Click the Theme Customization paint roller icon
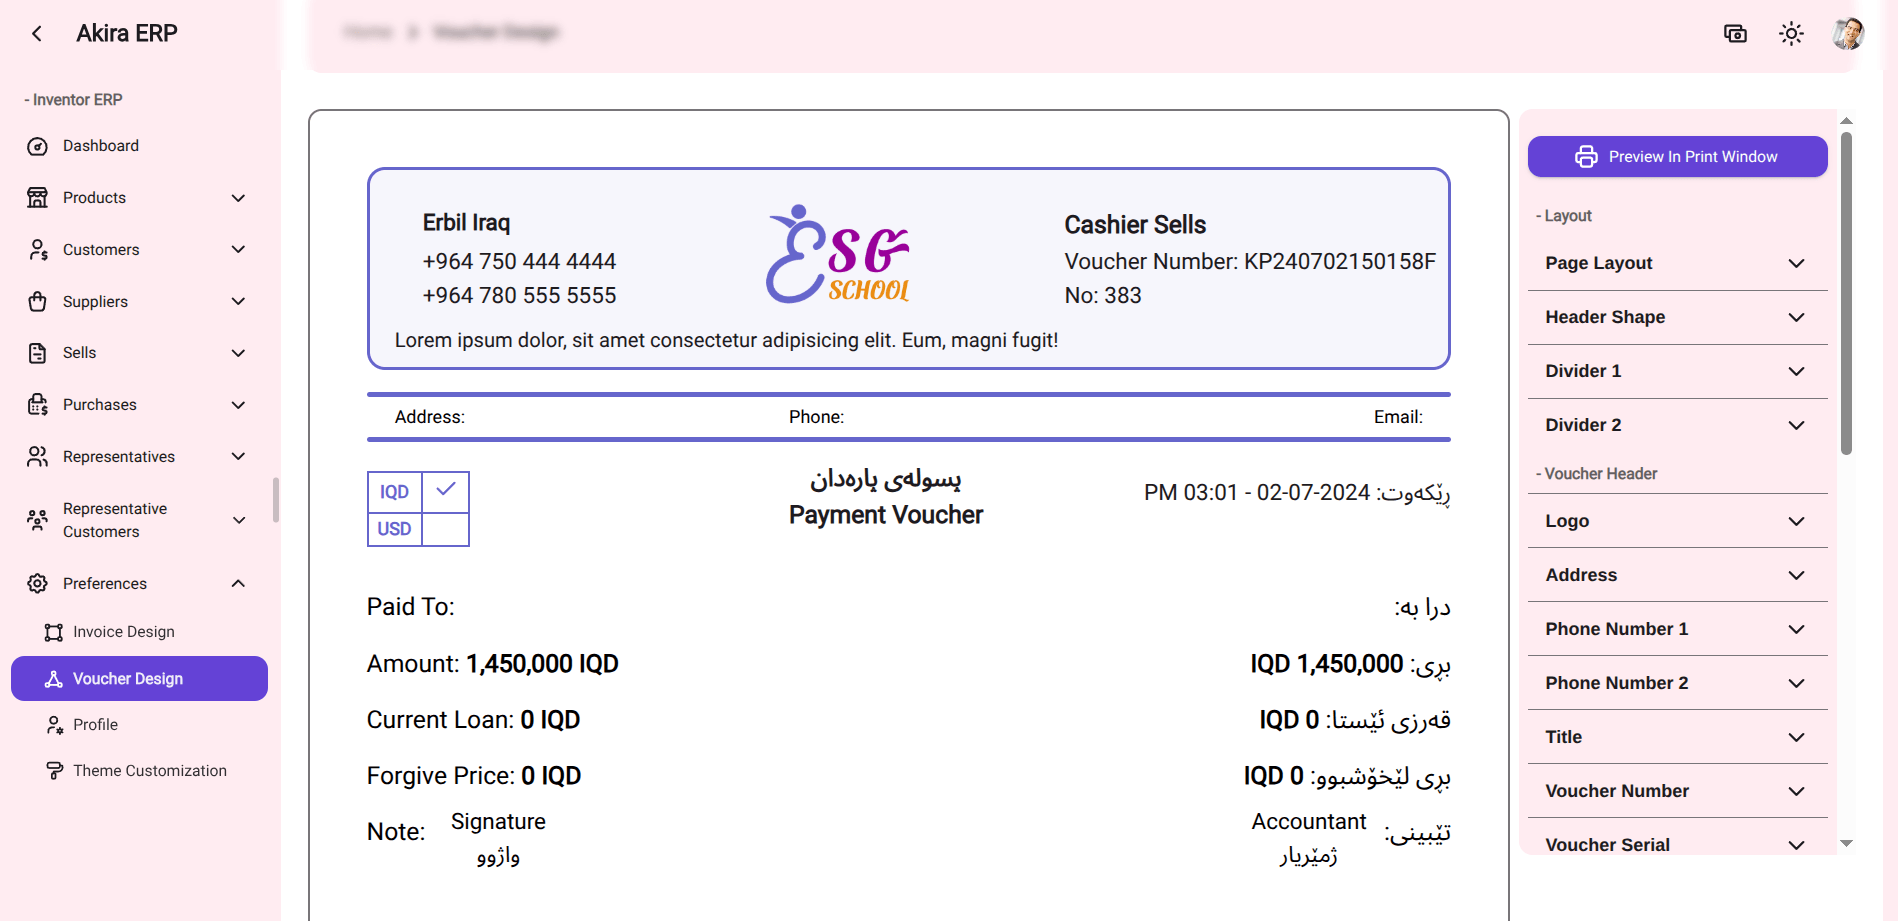The image size is (1898, 921). point(54,771)
